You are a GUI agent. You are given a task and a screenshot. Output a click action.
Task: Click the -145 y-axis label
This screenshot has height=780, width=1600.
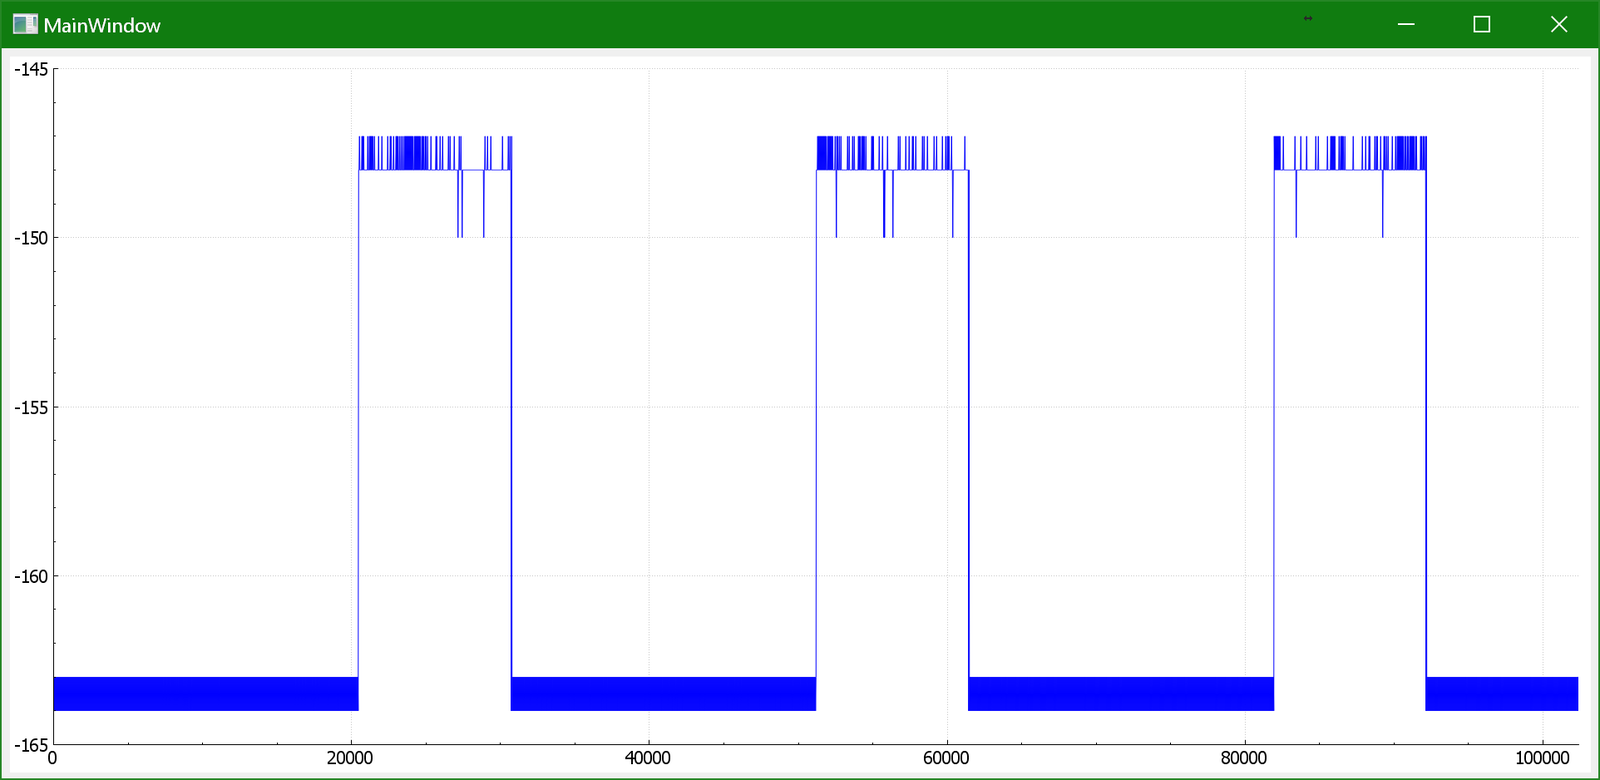[31, 69]
